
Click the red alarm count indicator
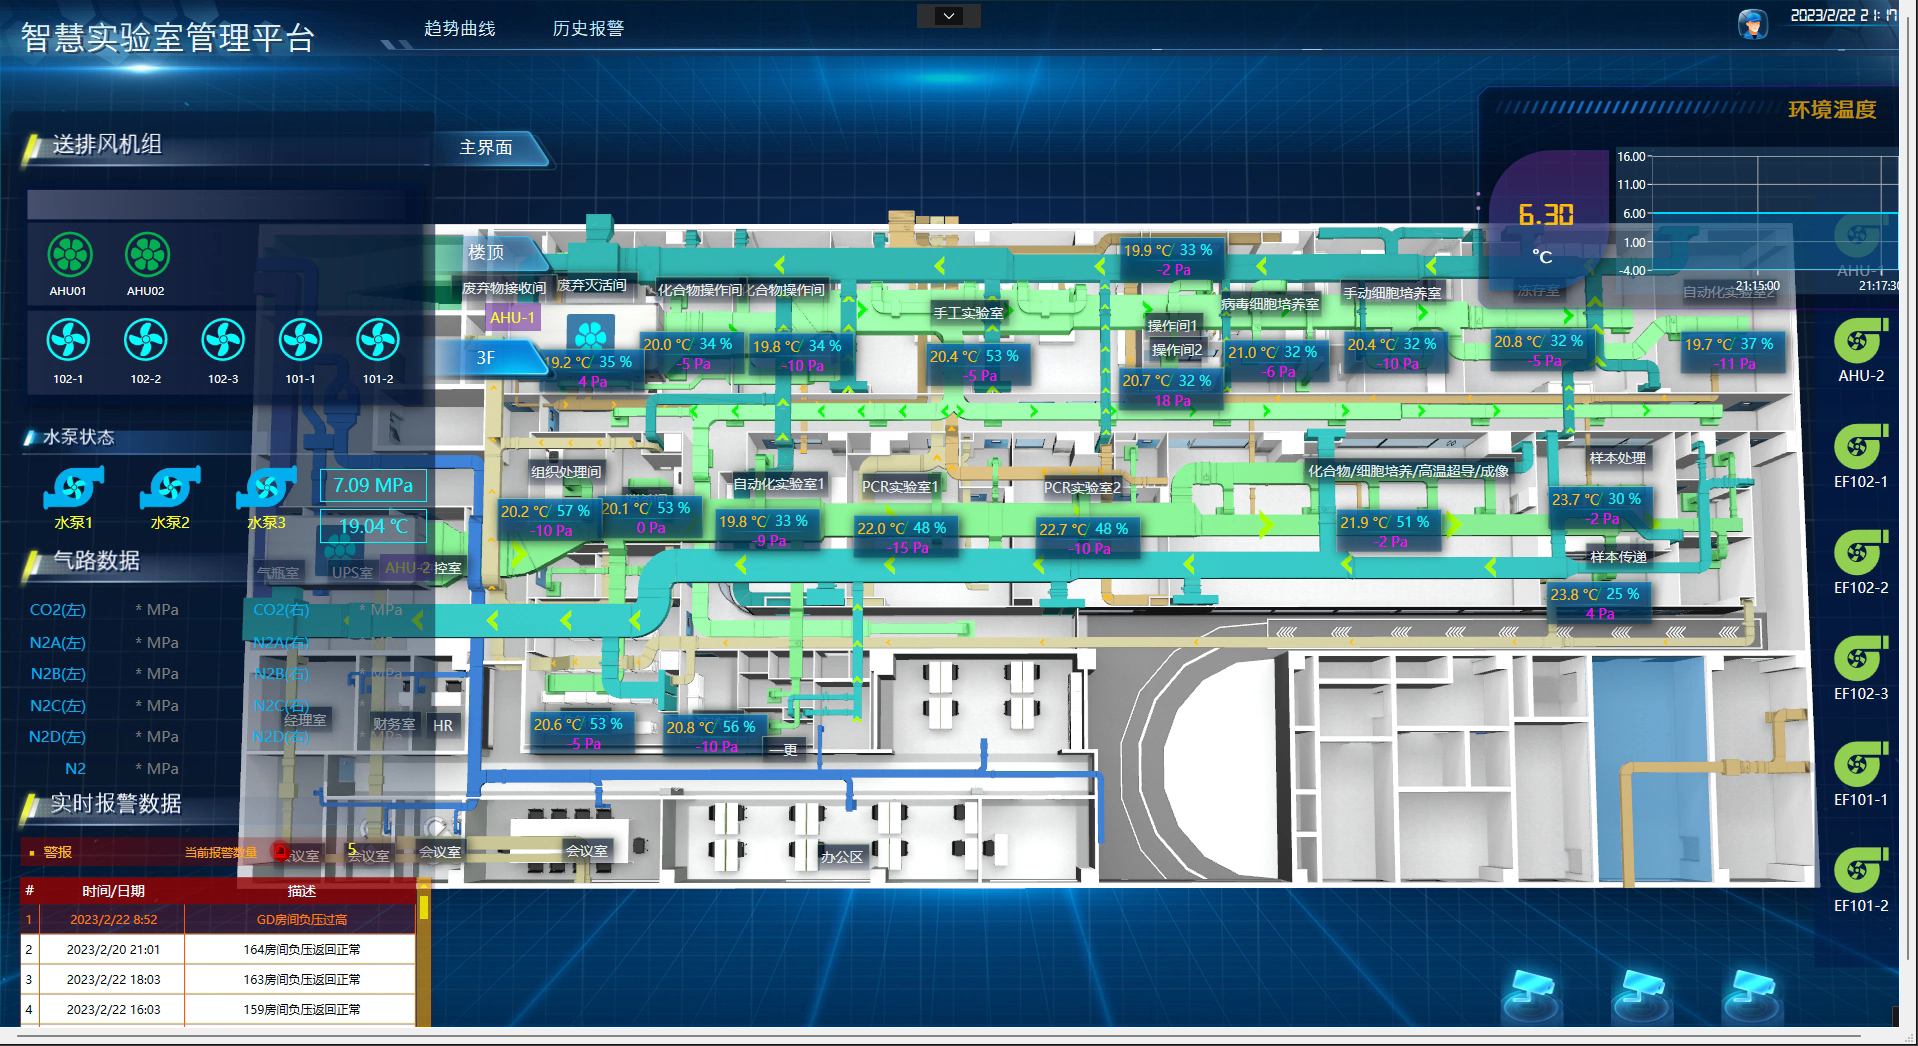coord(280,851)
